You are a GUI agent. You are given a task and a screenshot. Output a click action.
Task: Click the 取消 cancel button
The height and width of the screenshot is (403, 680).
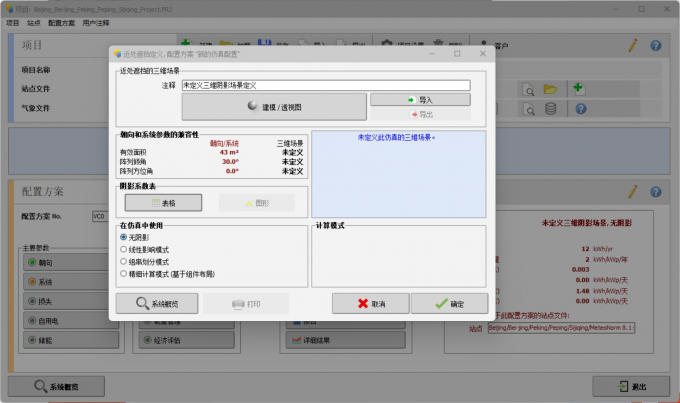tap(371, 304)
